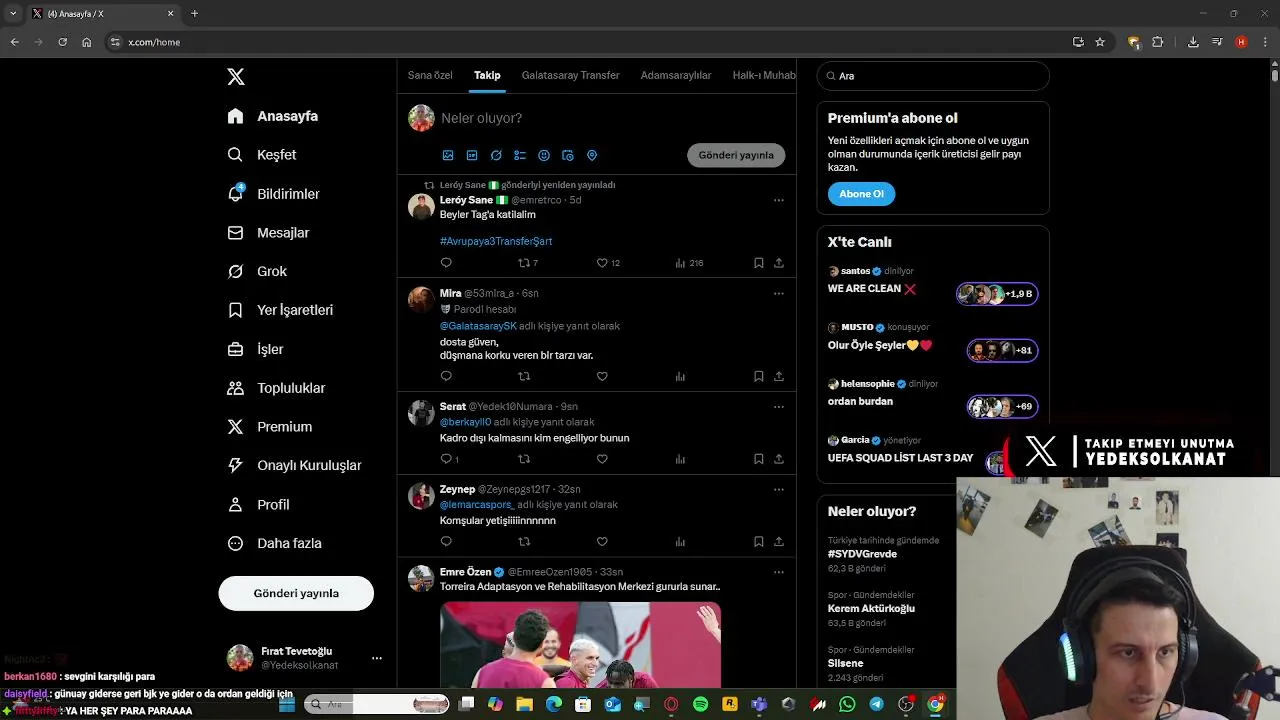Image resolution: width=1280 pixels, height=720 pixels.
Task: Reload page in browser toolbar
Action: click(x=62, y=42)
